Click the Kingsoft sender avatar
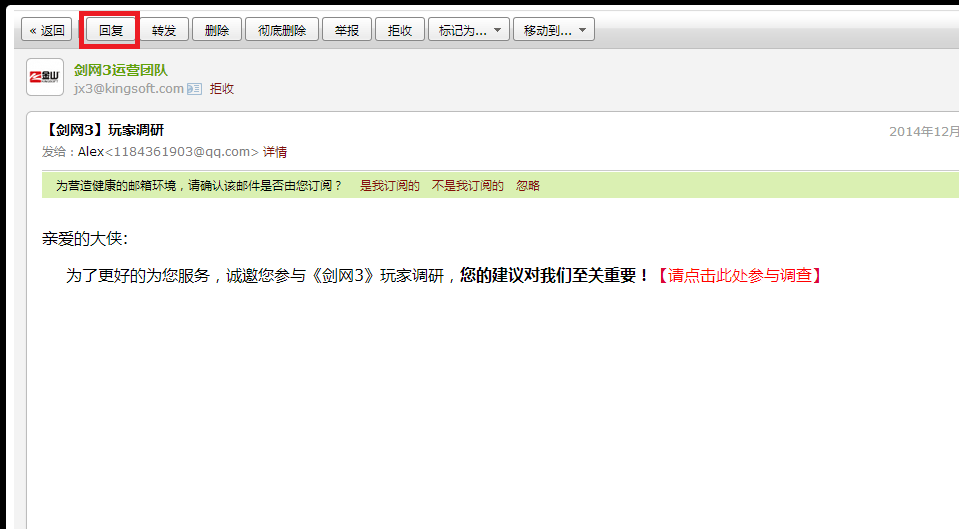 point(45,77)
